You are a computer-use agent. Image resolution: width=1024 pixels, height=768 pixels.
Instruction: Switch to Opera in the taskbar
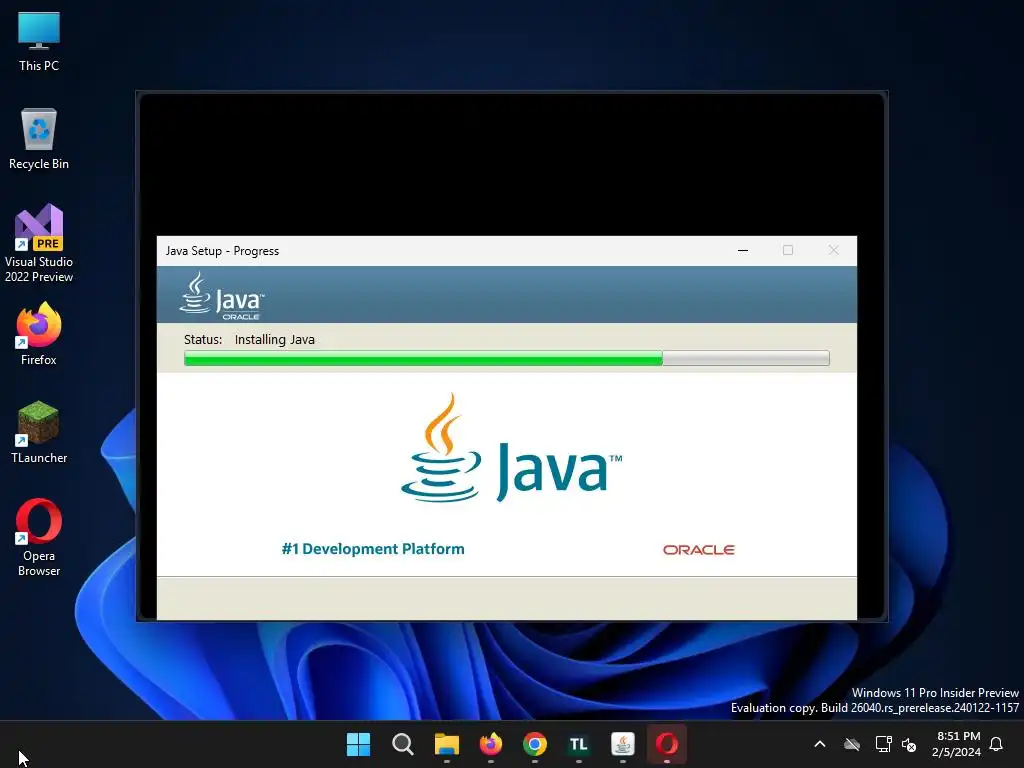click(667, 744)
